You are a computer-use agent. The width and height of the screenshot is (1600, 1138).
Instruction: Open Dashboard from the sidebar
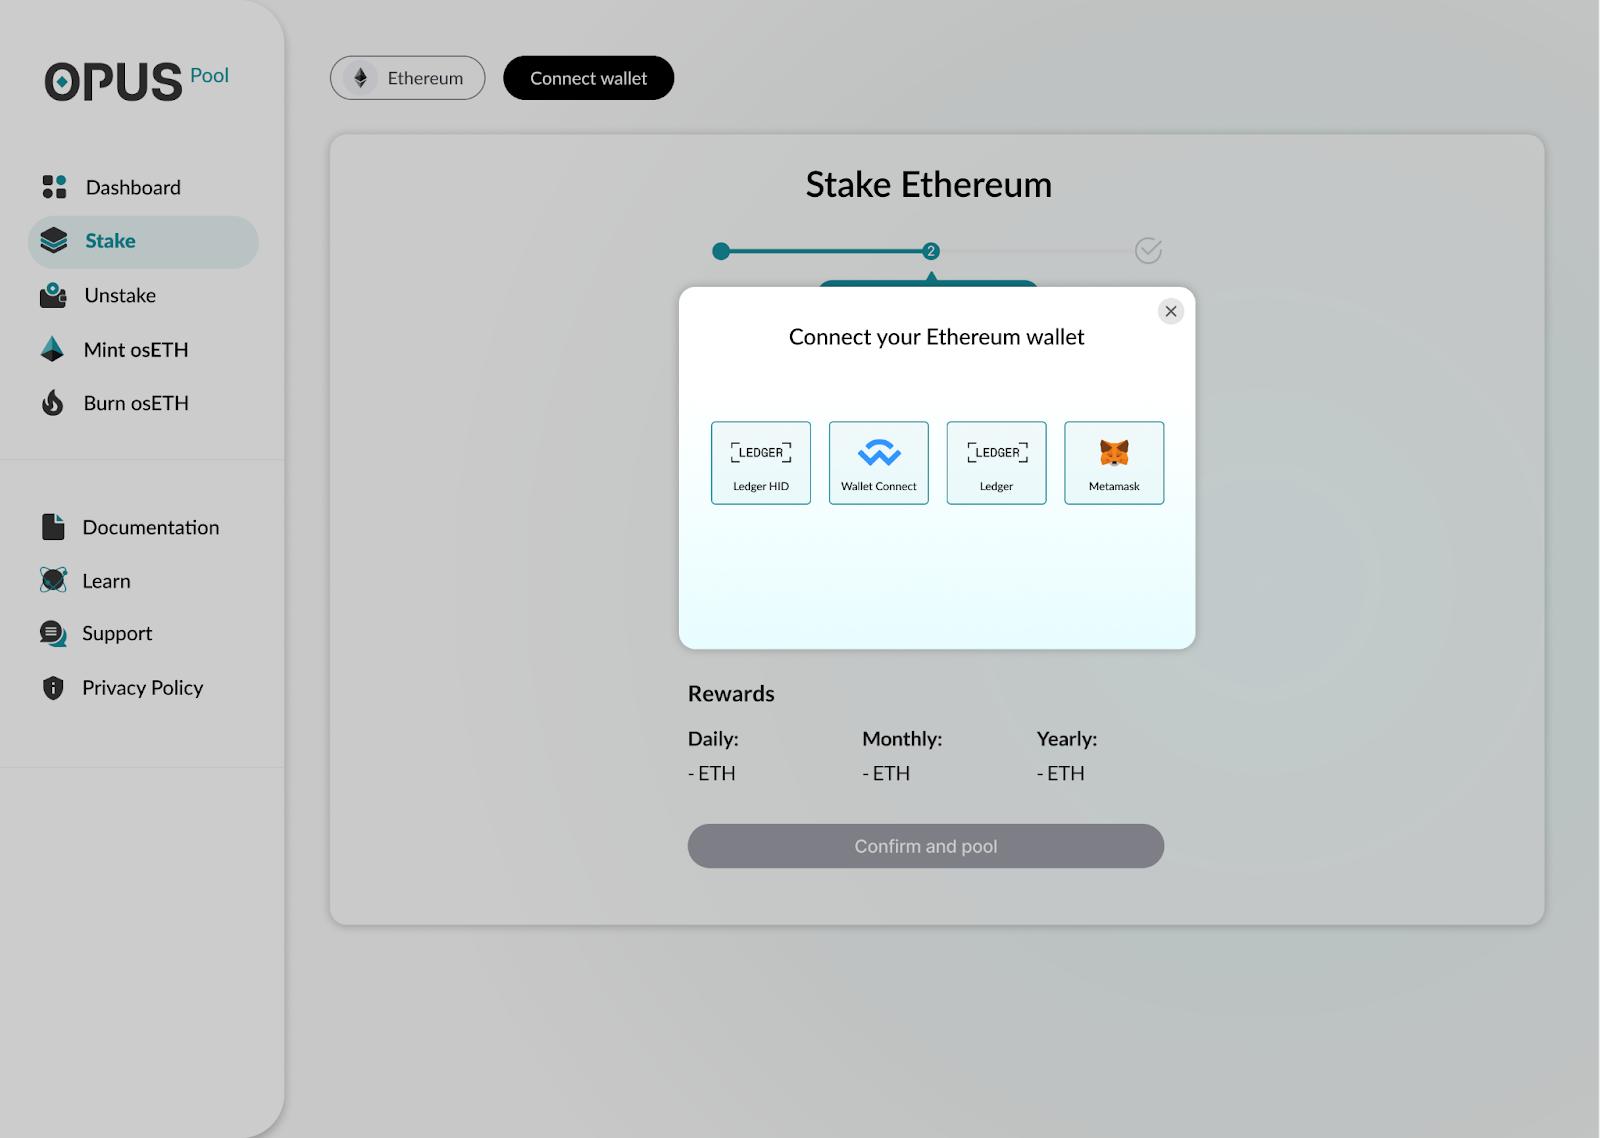tap(133, 186)
